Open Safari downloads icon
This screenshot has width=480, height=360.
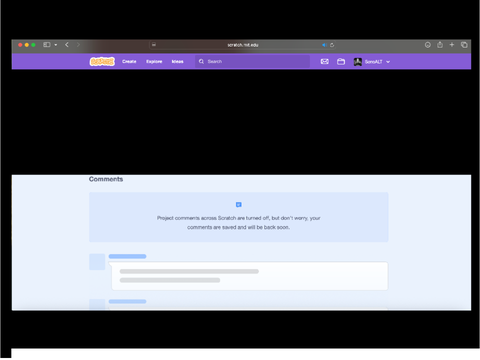pyautogui.click(x=428, y=45)
